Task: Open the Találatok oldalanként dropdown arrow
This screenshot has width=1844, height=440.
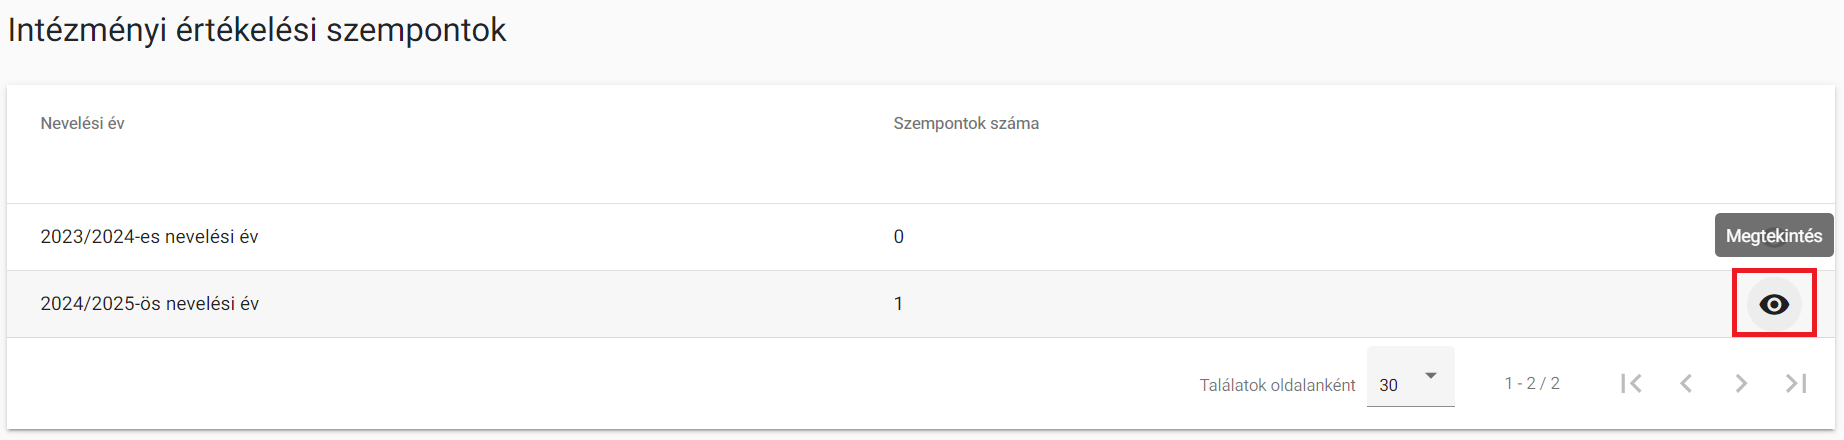Action: 1431,376
